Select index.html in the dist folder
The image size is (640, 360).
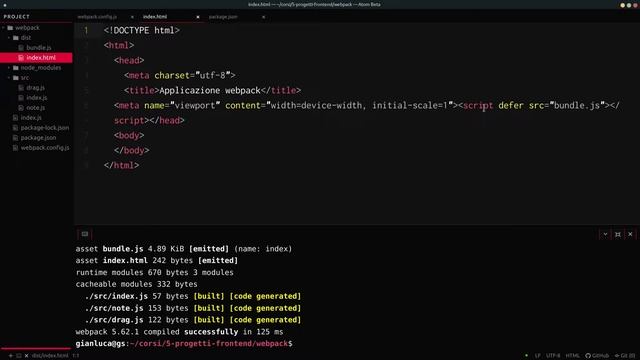pyautogui.click(x=36, y=58)
